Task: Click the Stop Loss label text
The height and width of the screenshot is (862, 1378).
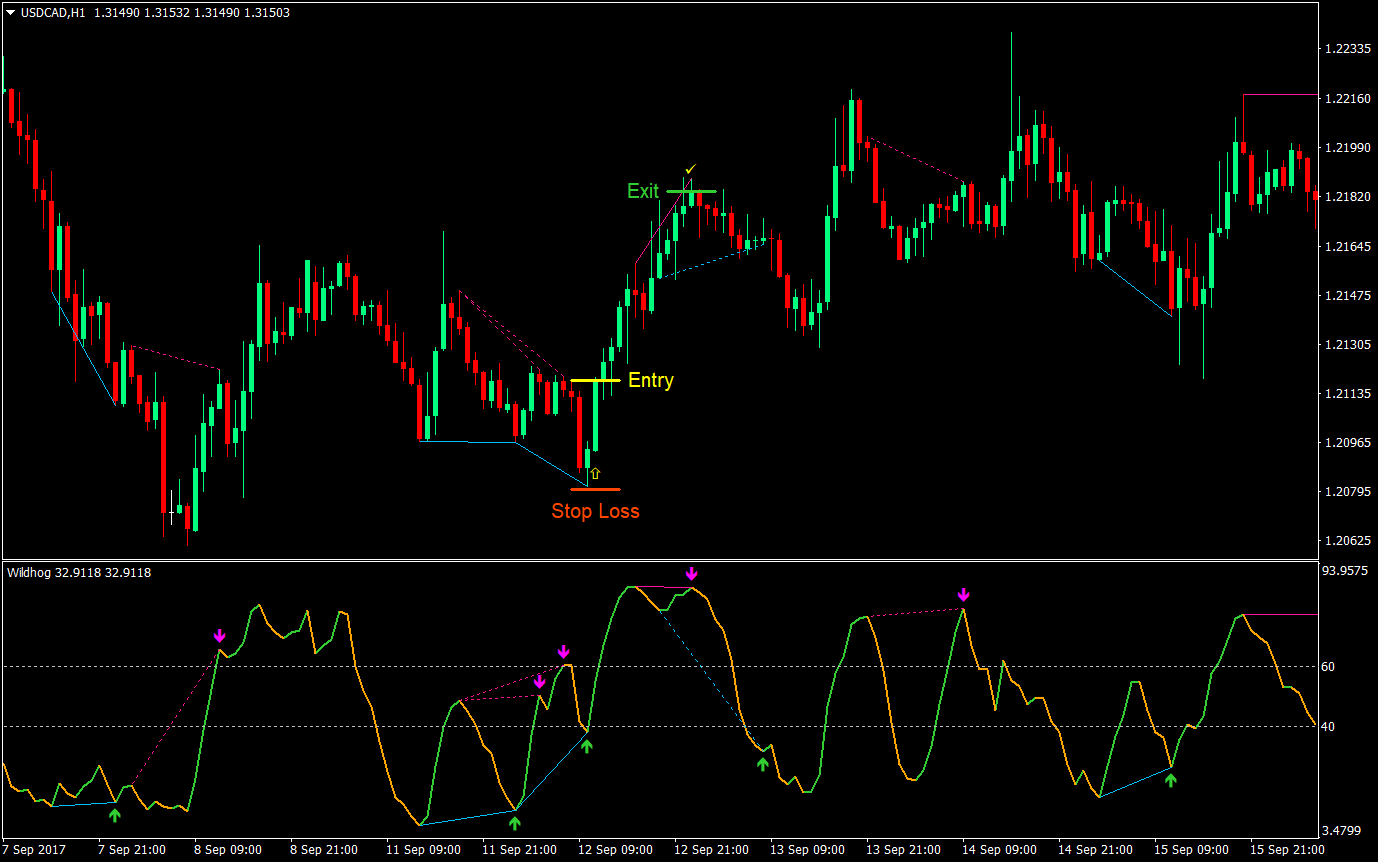Action: (597, 510)
